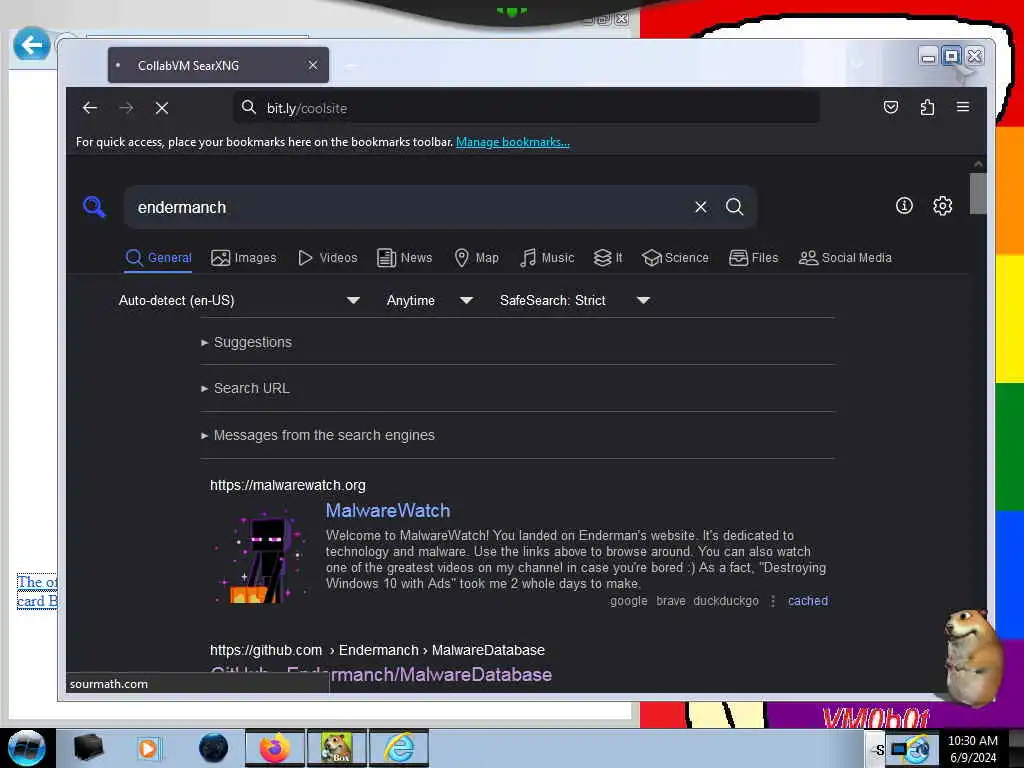
Task: Open the MalwareWatch result title
Action: point(388,510)
